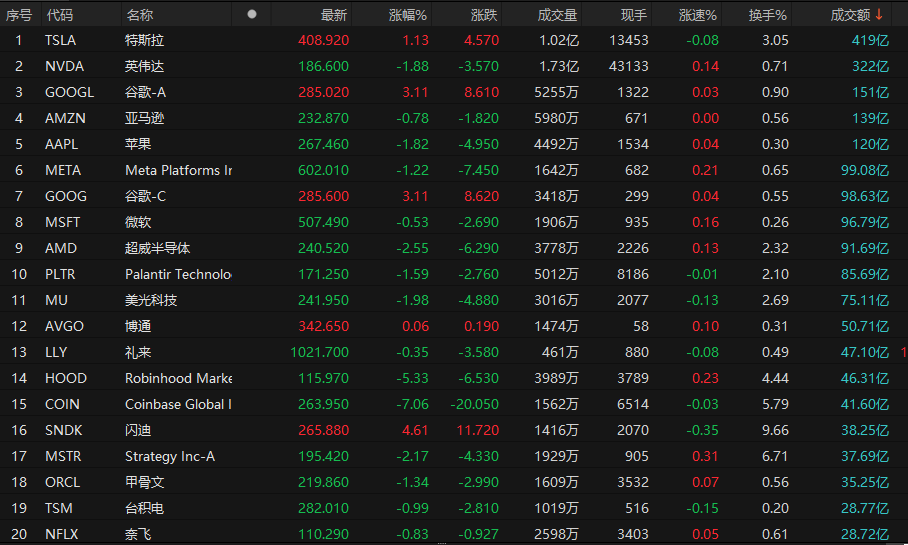
Task: Click the 322亿 turnover value
Action: tap(870, 66)
